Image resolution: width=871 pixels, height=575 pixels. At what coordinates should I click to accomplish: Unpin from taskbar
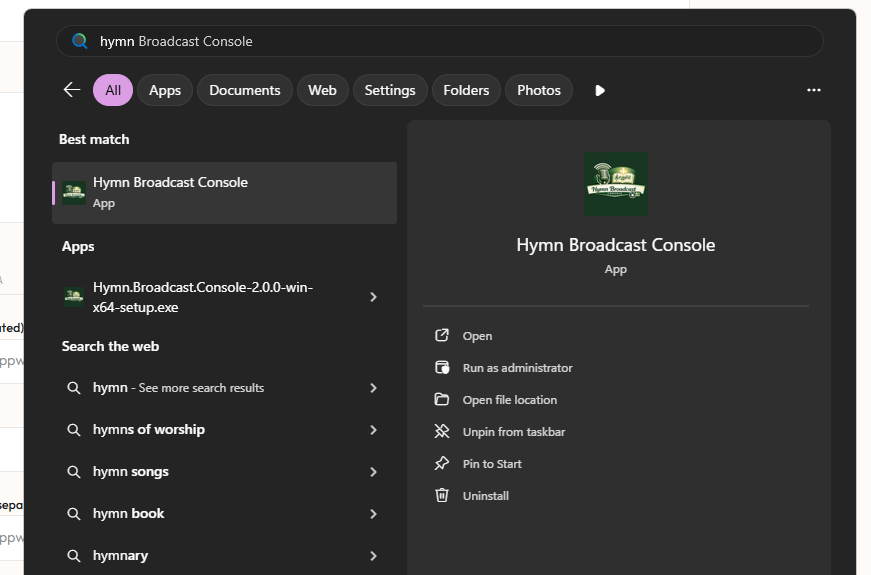pos(514,432)
